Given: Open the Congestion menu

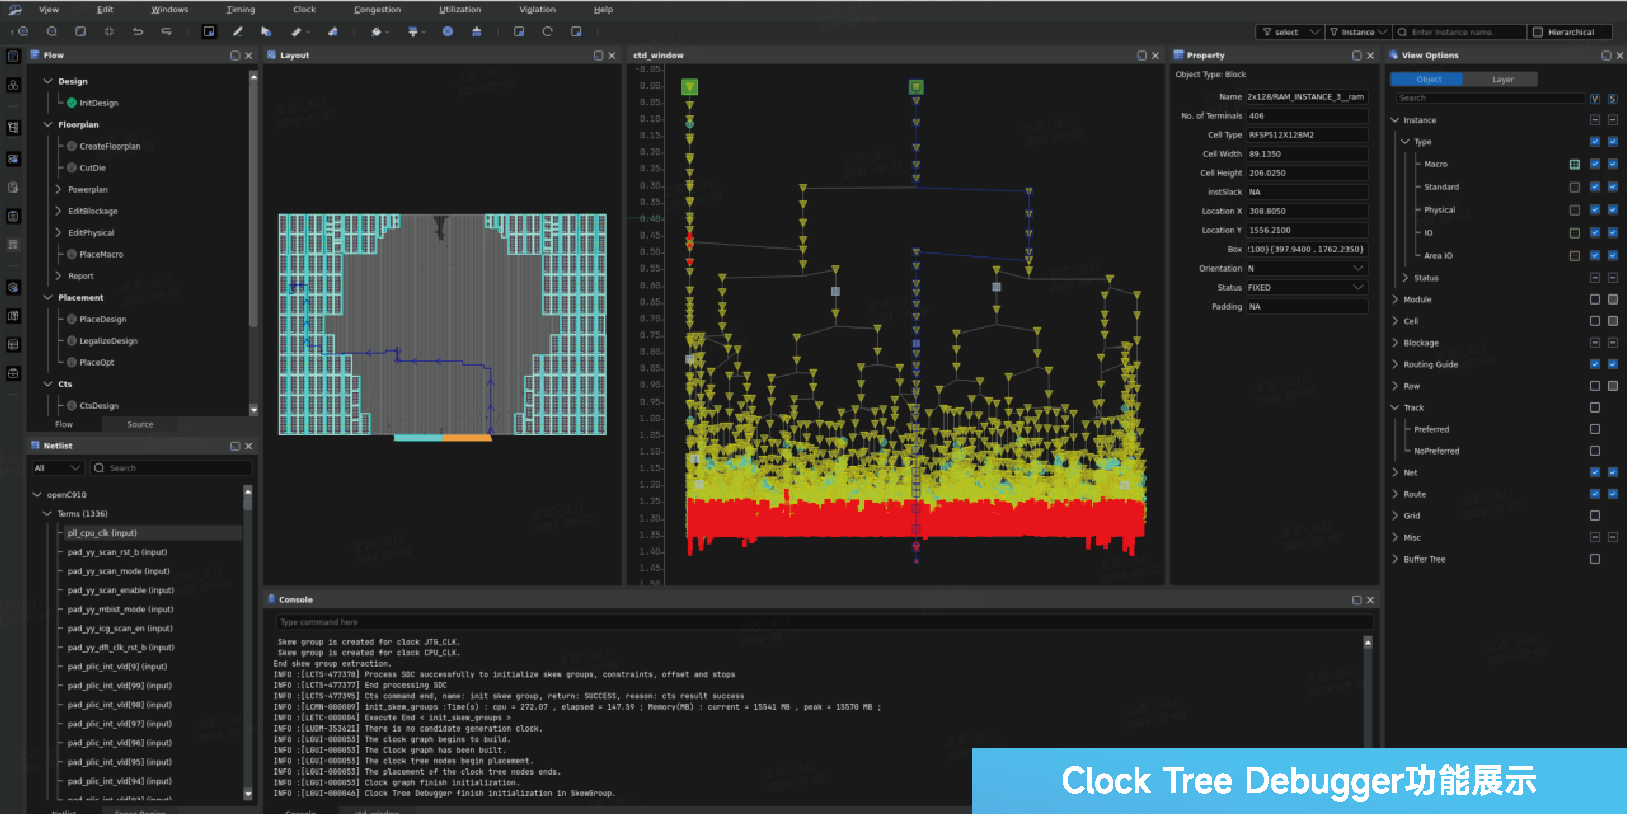Looking at the screenshot, I should [x=378, y=9].
